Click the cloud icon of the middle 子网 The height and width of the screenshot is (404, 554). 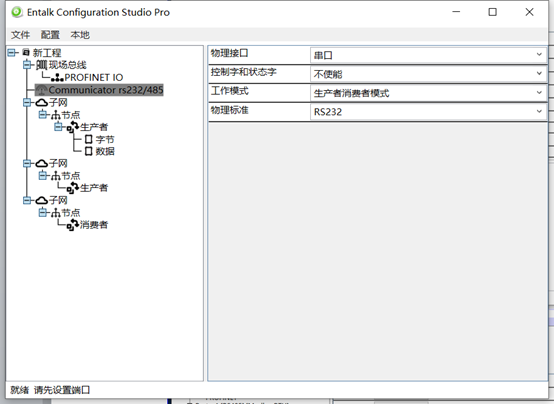coord(41,163)
